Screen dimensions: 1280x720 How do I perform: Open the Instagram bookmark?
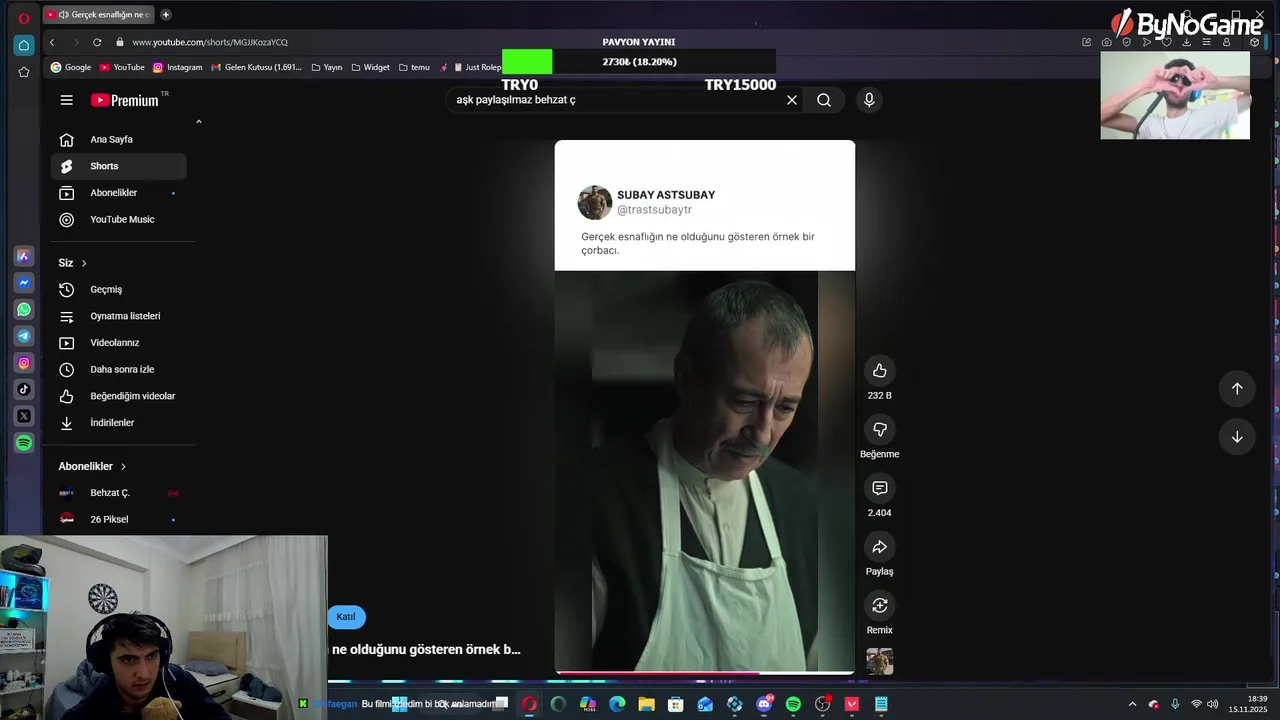[x=177, y=67]
